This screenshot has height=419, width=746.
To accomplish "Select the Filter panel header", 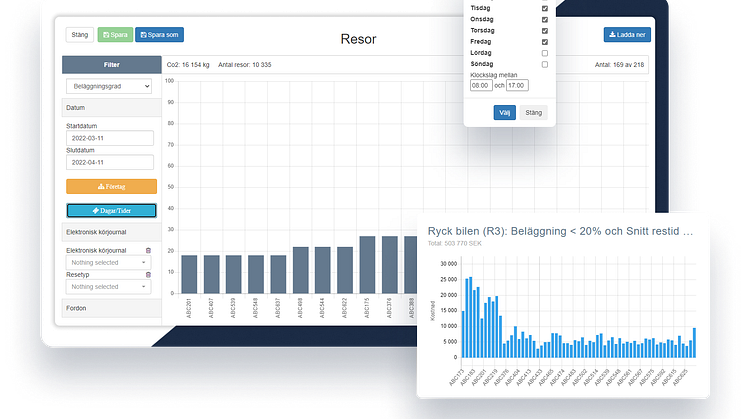I will point(112,65).
